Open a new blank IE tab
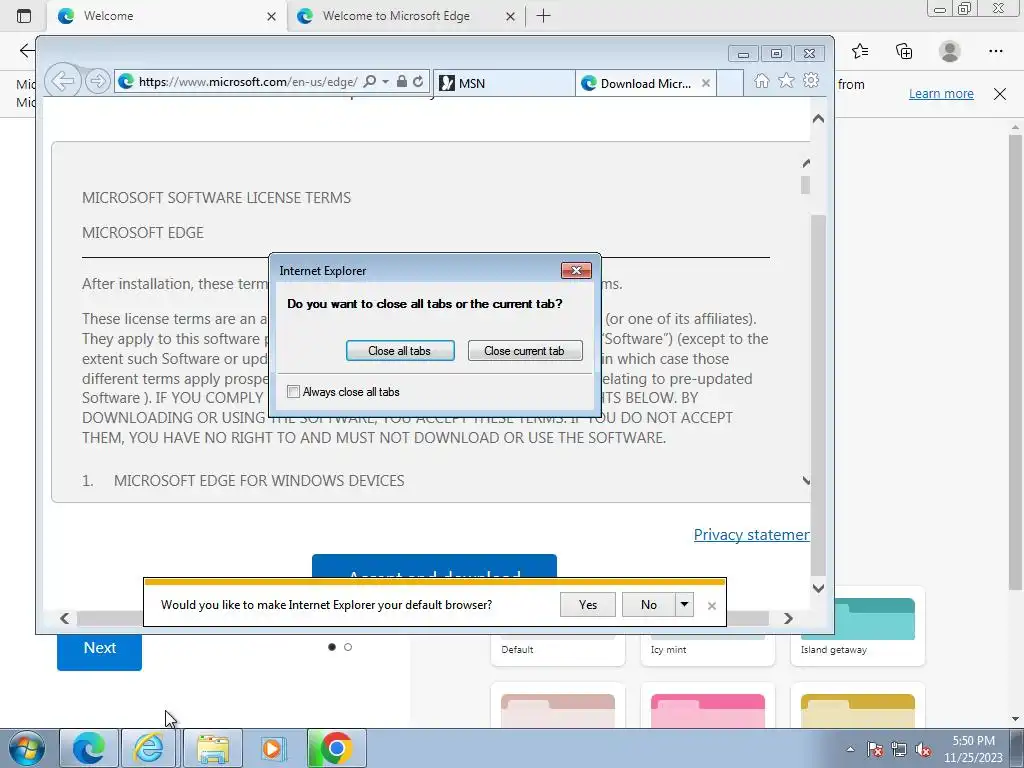Screen dimensions: 1024x768 [x=730, y=83]
